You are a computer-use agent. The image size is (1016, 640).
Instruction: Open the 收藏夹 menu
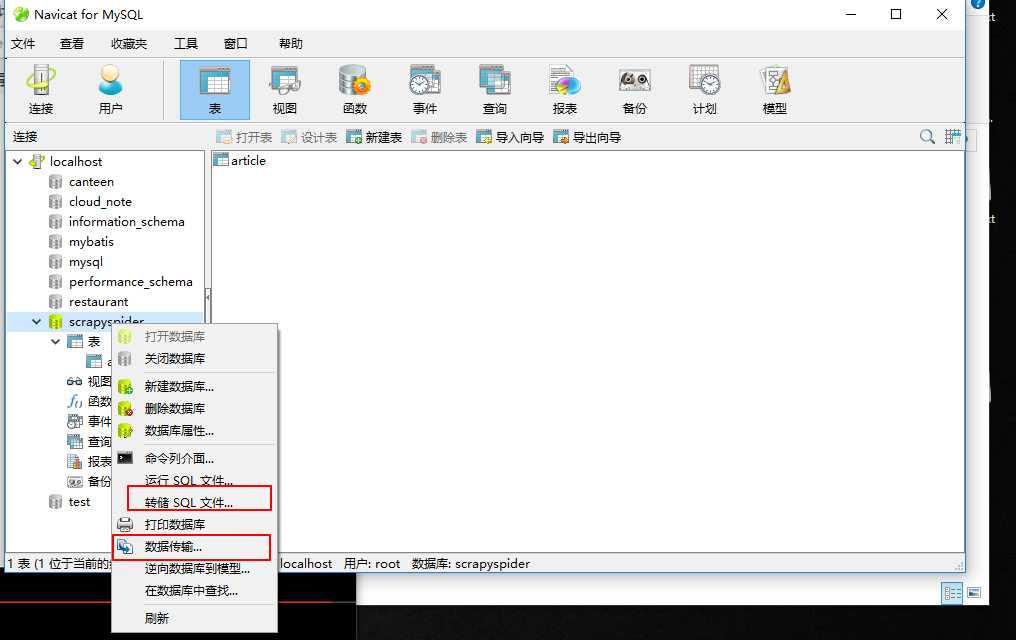(128, 43)
